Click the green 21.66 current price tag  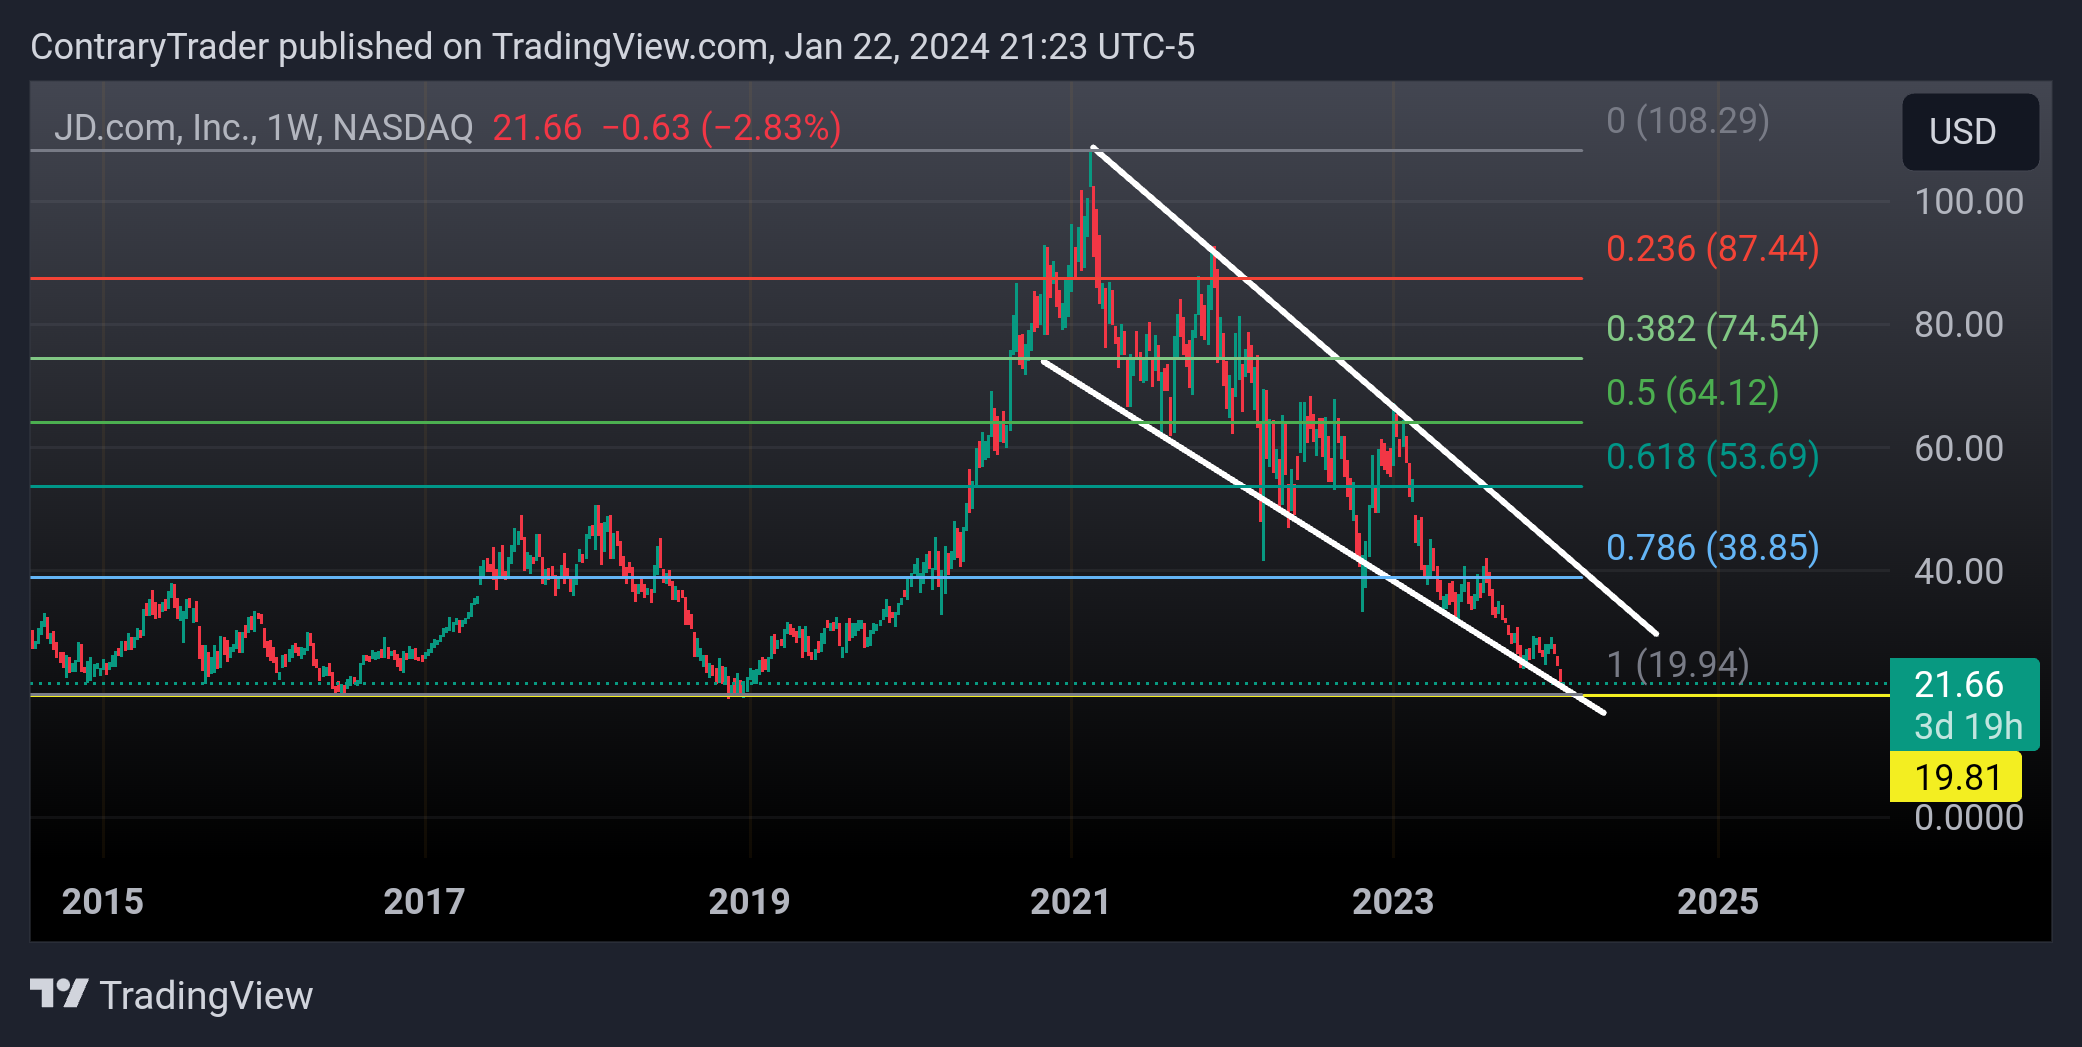tap(1964, 704)
